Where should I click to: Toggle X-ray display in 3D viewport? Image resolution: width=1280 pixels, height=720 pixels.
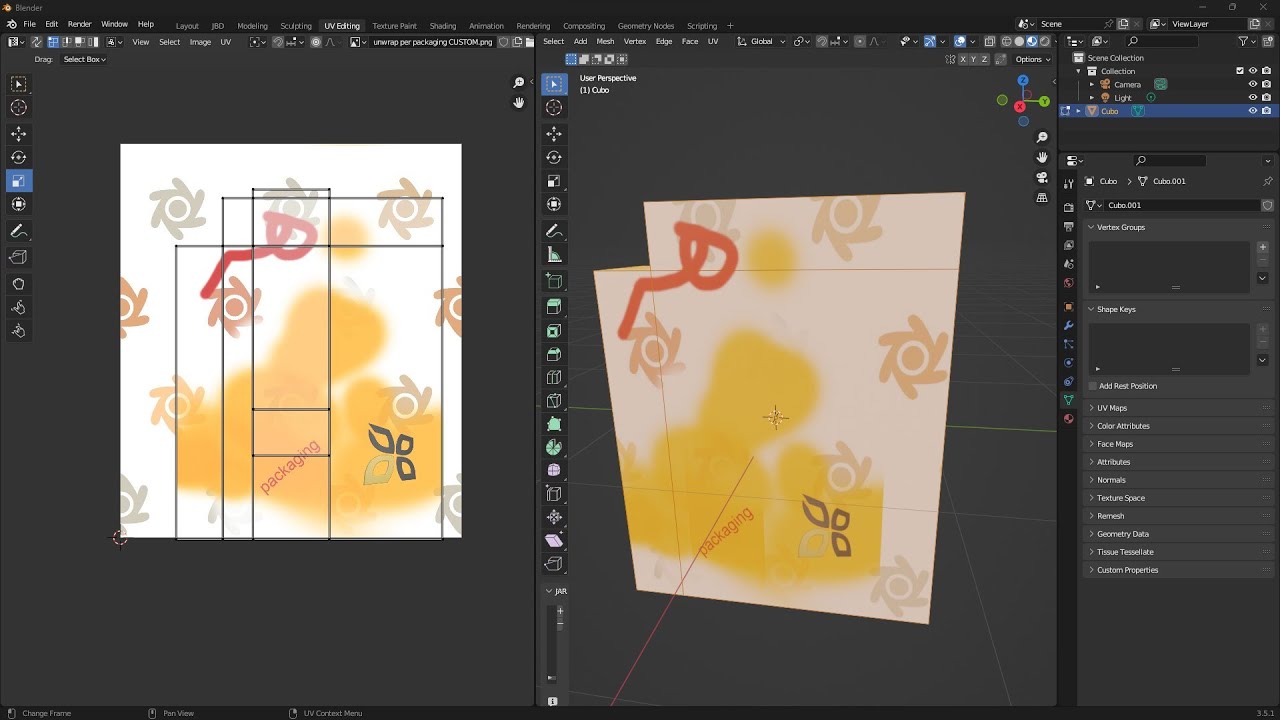990,42
